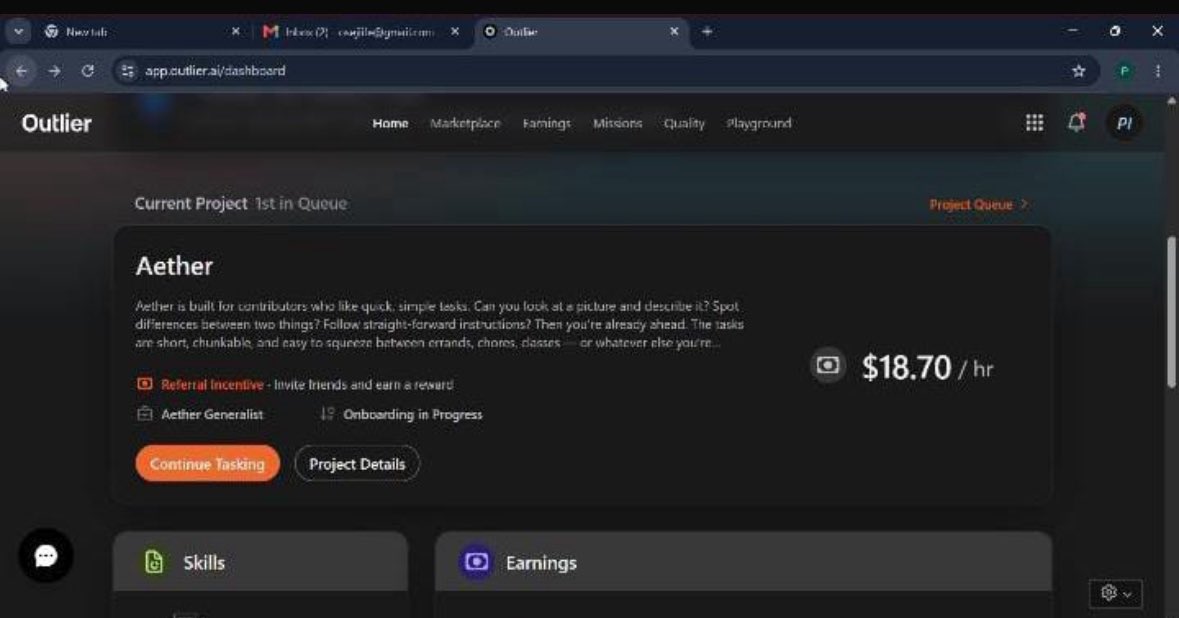Open Project Queue chevron link
Image resolution: width=1179 pixels, height=618 pixels.
[x=978, y=204]
